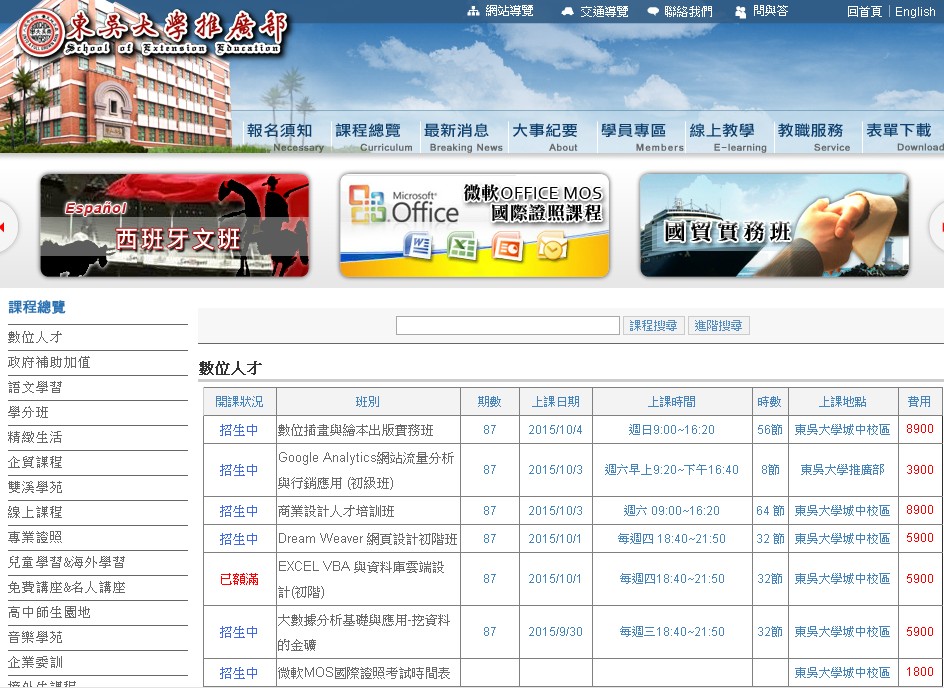Click the 2015/10/4 date cell
Viewport: 944px width, 688px height.
(555, 430)
